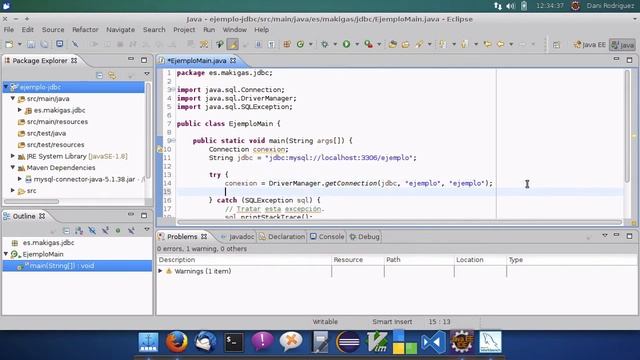Open Visual Studio Code from the dock
The image size is (640, 360).
tap(433, 342)
